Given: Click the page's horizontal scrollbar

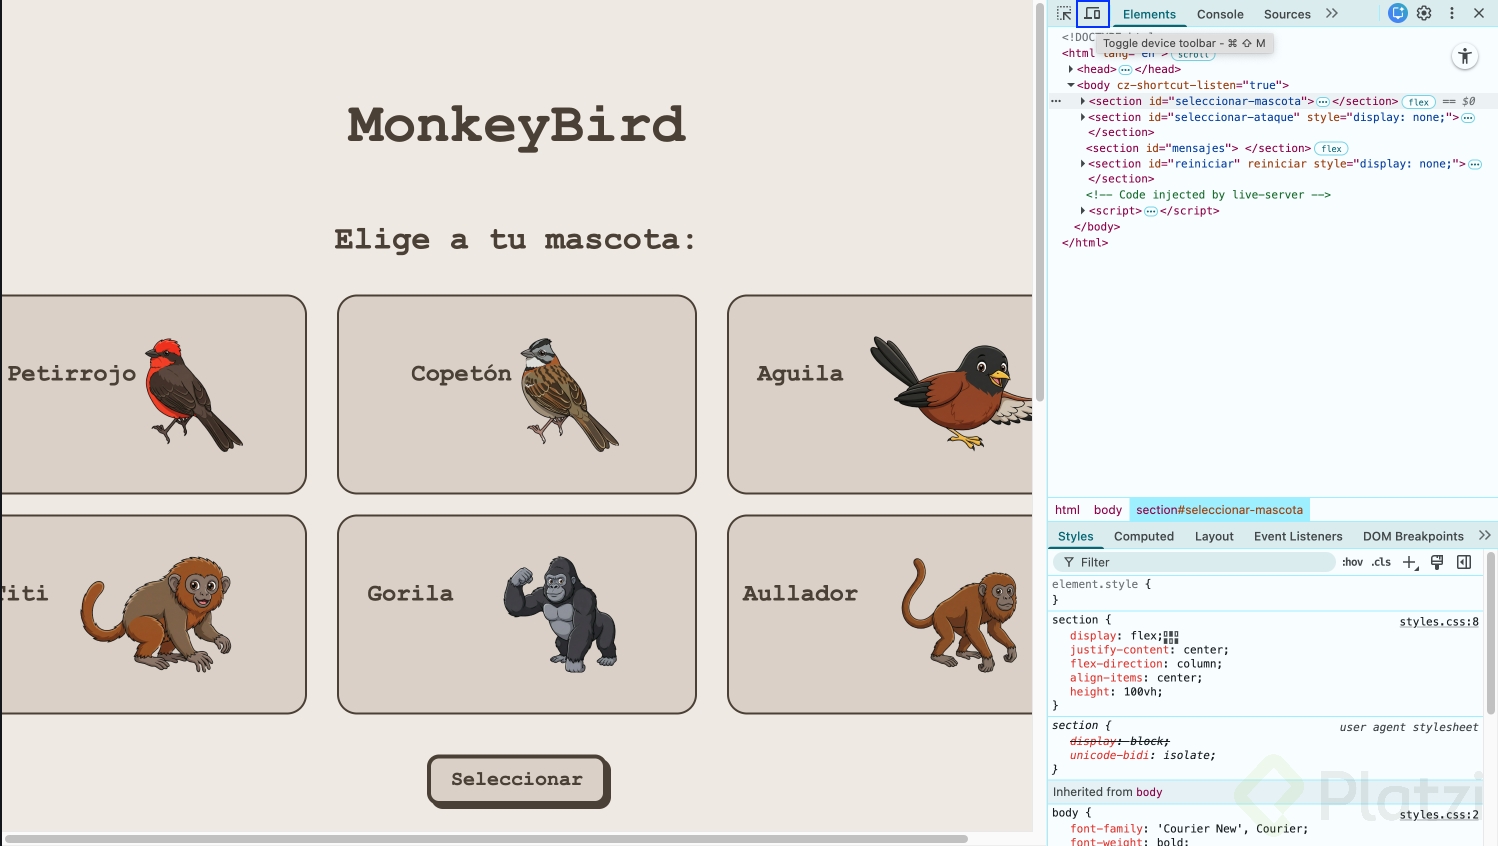Looking at the screenshot, I should click(486, 839).
